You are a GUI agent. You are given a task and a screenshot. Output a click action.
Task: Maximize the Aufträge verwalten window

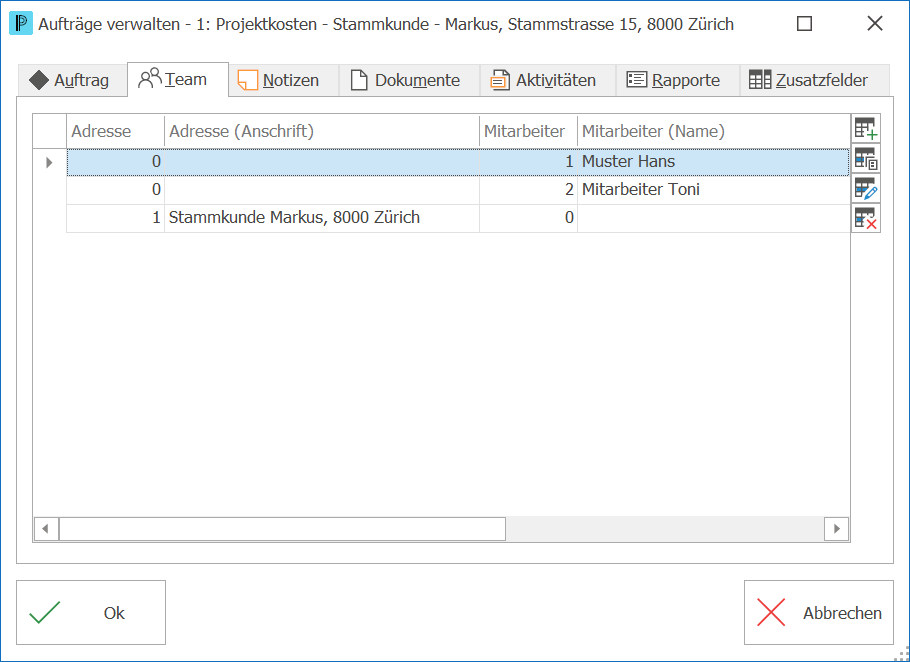tap(804, 24)
